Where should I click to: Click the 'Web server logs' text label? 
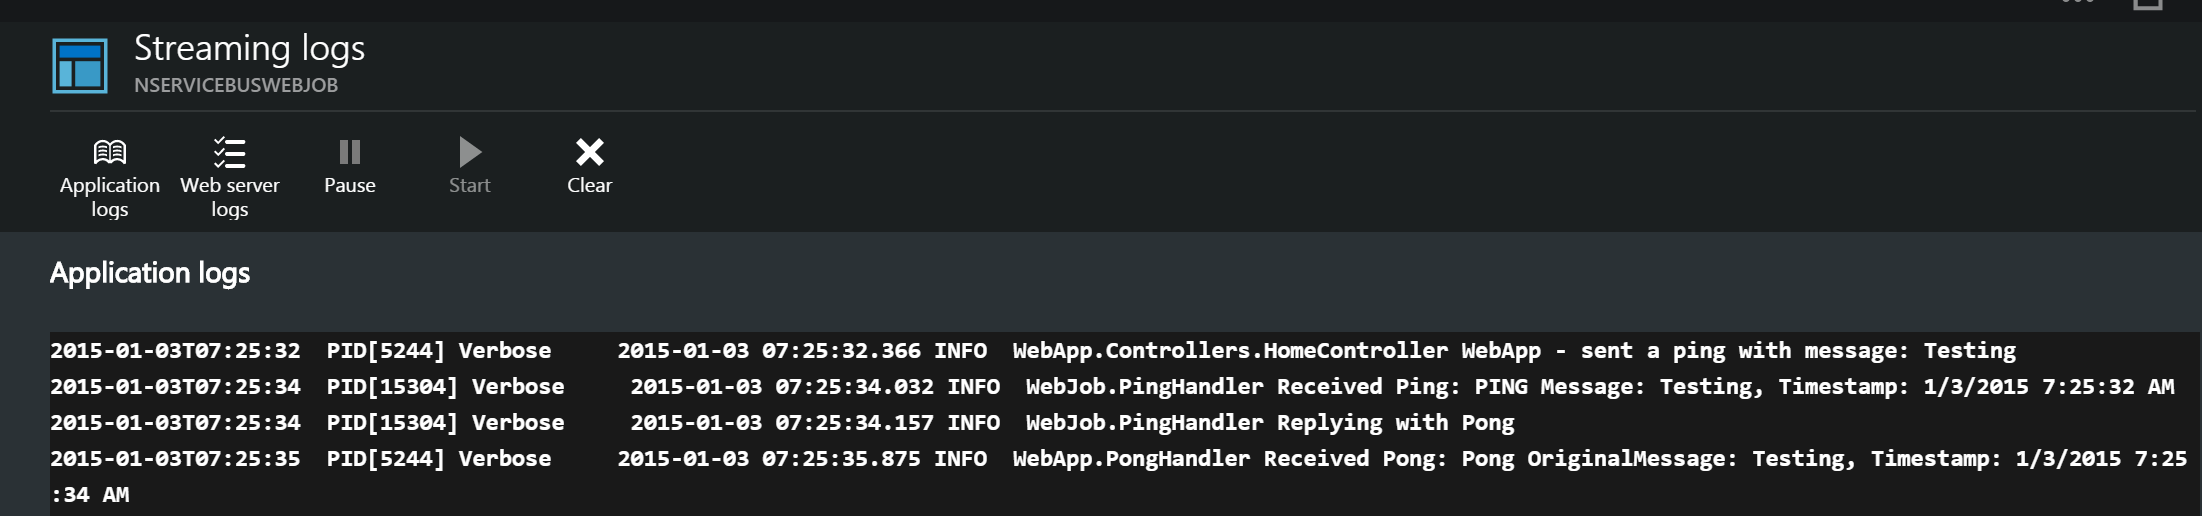pyautogui.click(x=230, y=197)
